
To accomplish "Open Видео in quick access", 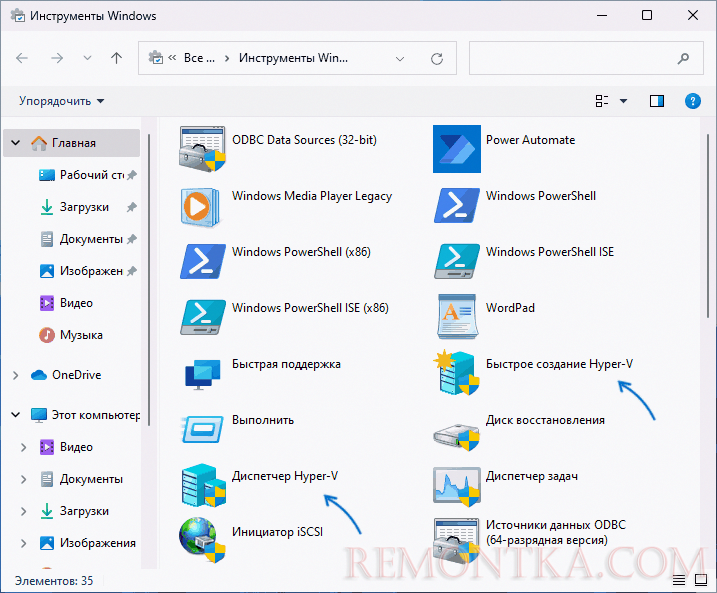I will (x=67, y=303).
